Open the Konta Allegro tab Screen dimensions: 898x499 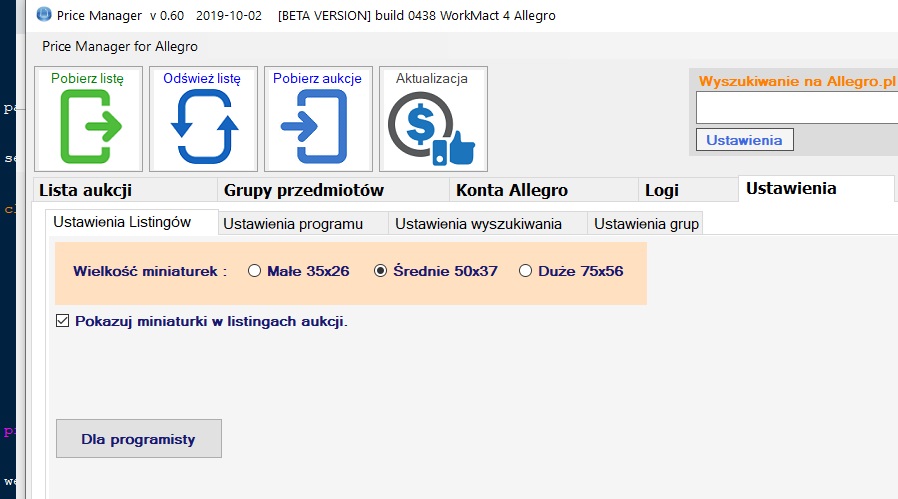tap(543, 190)
